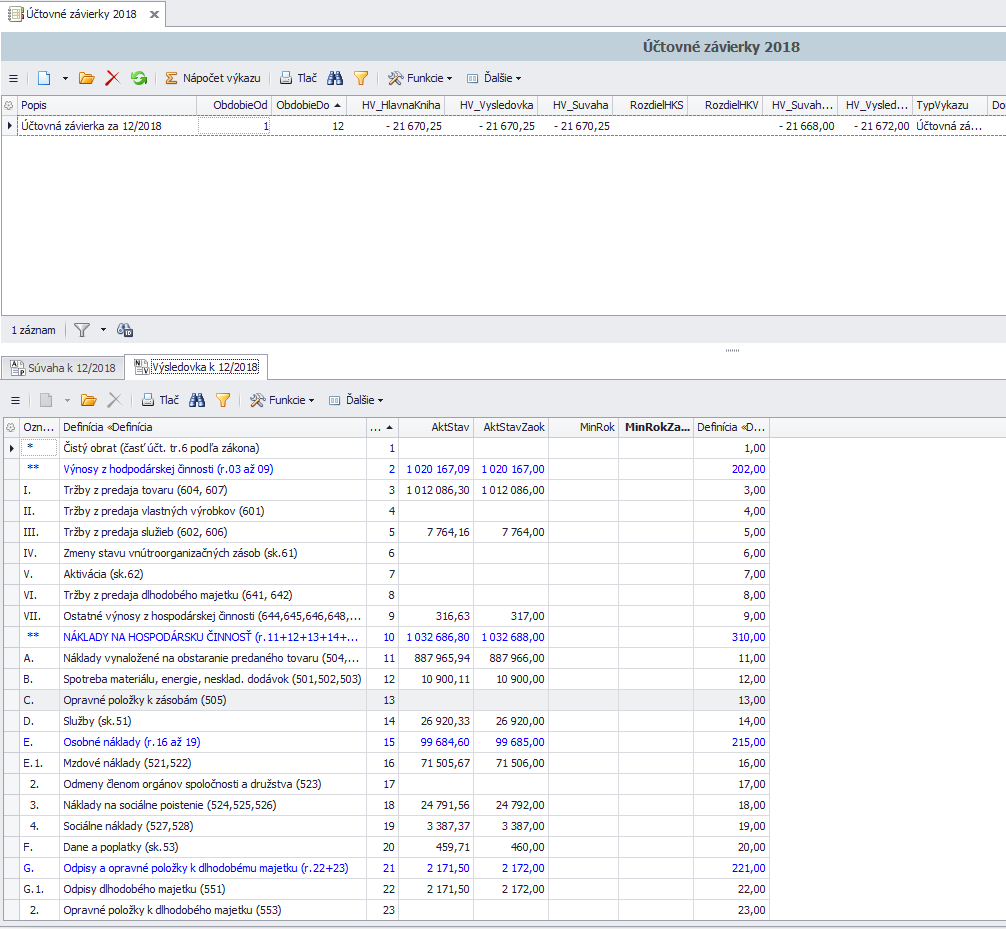Click the green refresh icon in top toolbar
Viewport: 1006px width, 929px height.
click(139, 78)
